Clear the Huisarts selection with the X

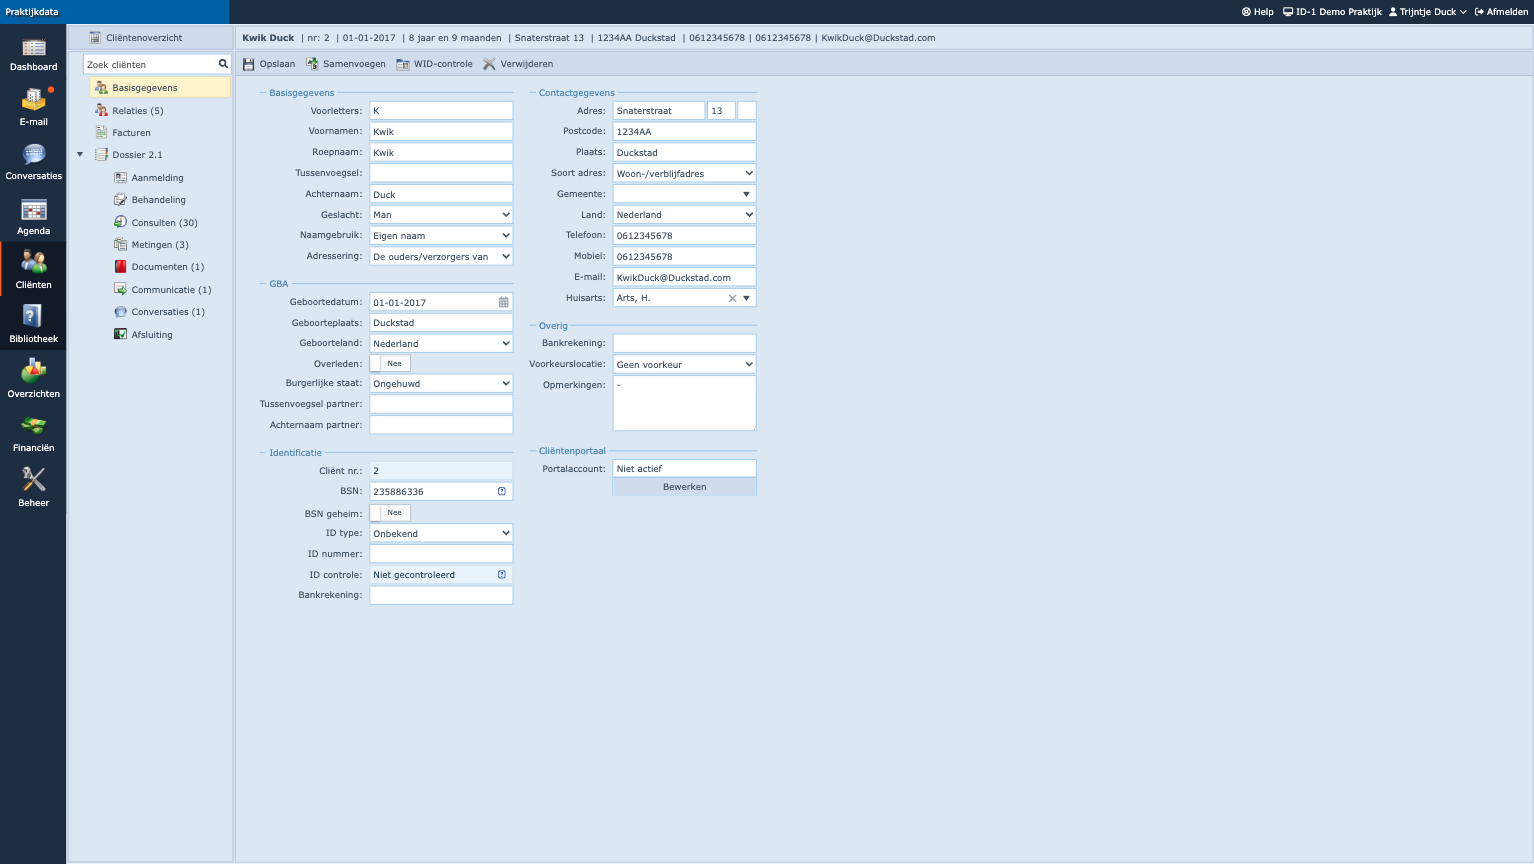point(732,298)
